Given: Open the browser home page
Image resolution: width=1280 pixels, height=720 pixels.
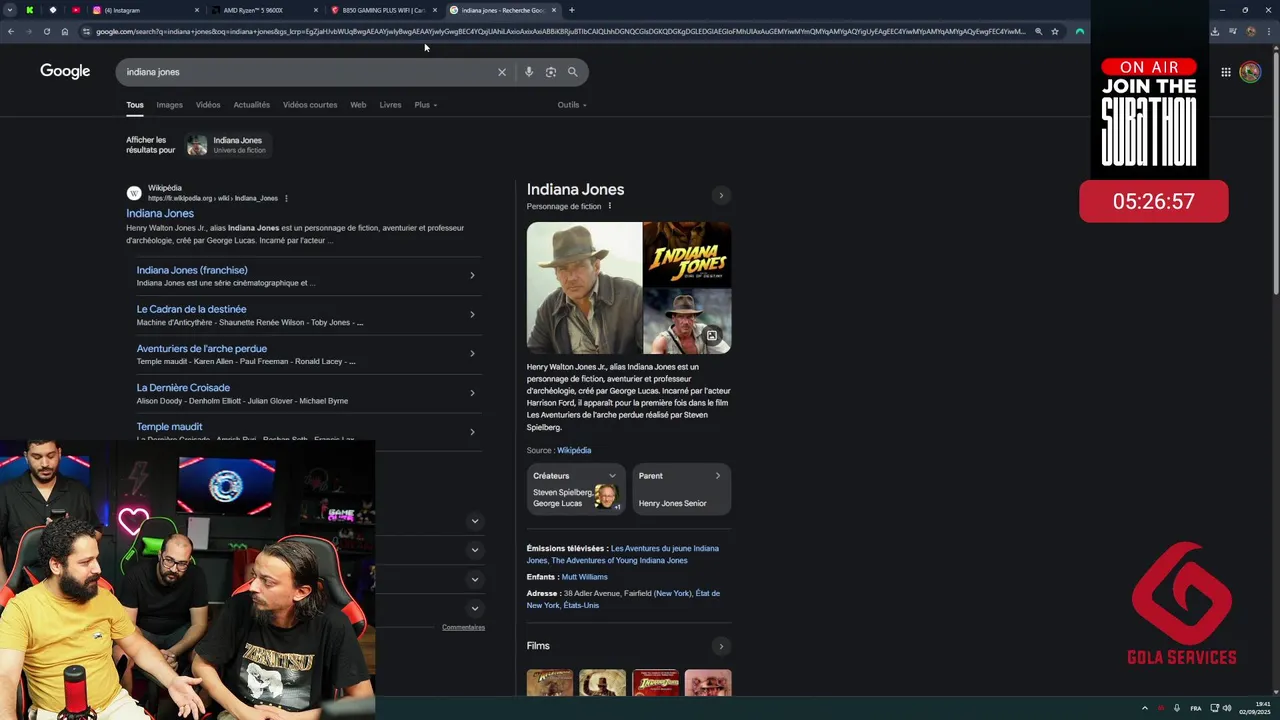Looking at the screenshot, I should pyautogui.click(x=64, y=31).
